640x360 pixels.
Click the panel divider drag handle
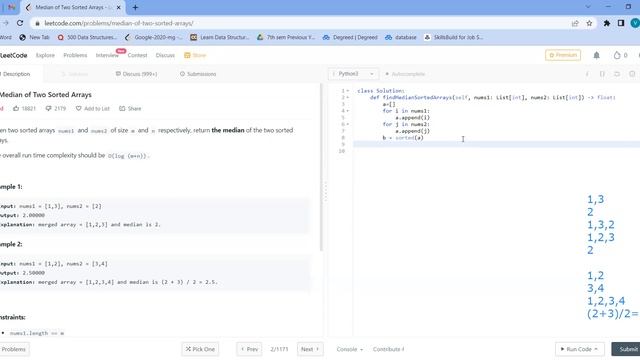(325, 192)
